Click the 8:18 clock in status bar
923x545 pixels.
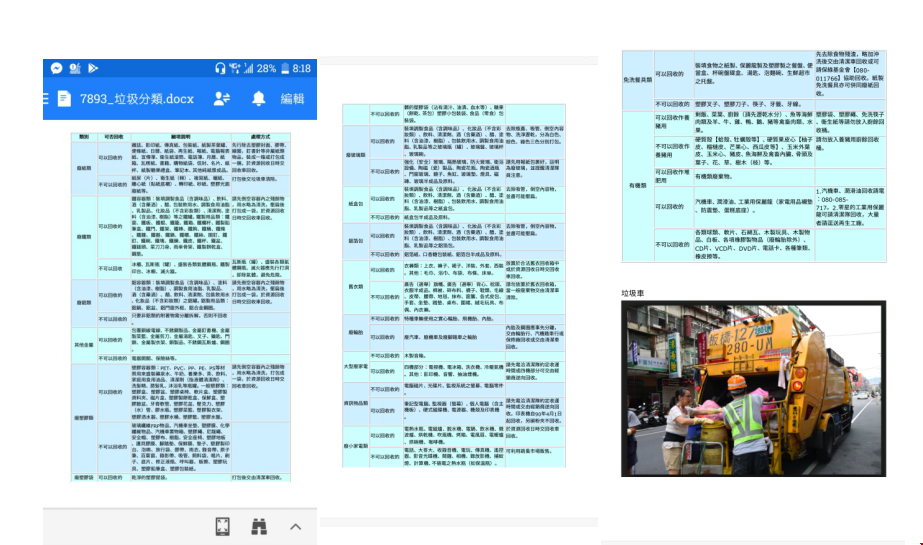click(x=302, y=68)
